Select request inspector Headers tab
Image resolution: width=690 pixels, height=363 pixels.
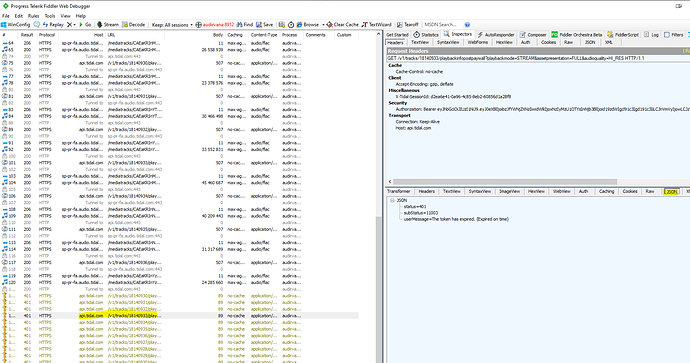[x=395, y=42]
